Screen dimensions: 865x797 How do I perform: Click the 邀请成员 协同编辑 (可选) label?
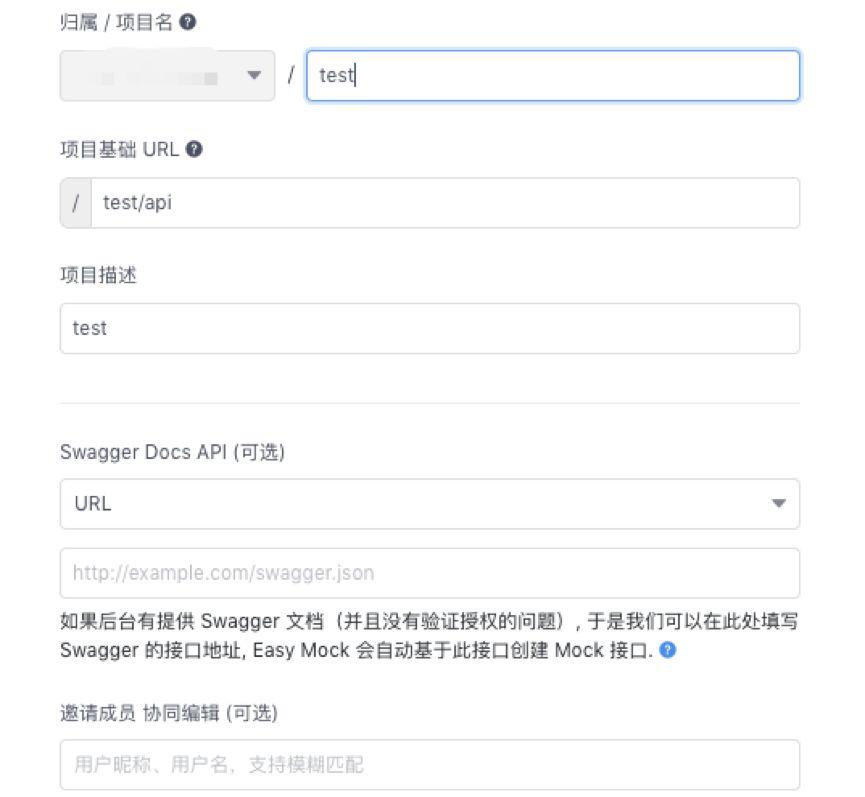coord(168,713)
